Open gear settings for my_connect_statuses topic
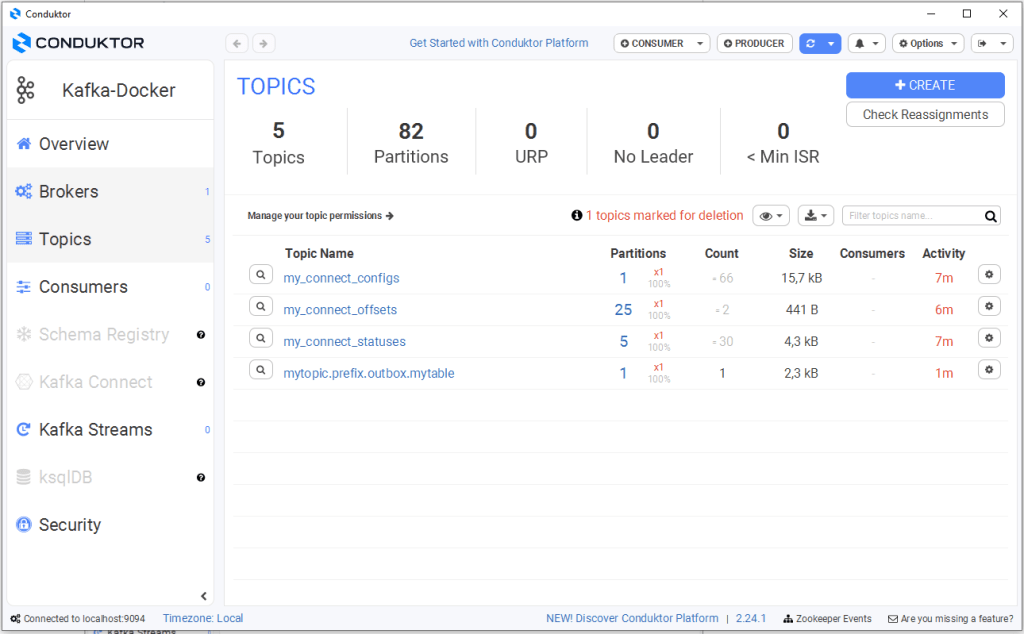 coord(988,340)
